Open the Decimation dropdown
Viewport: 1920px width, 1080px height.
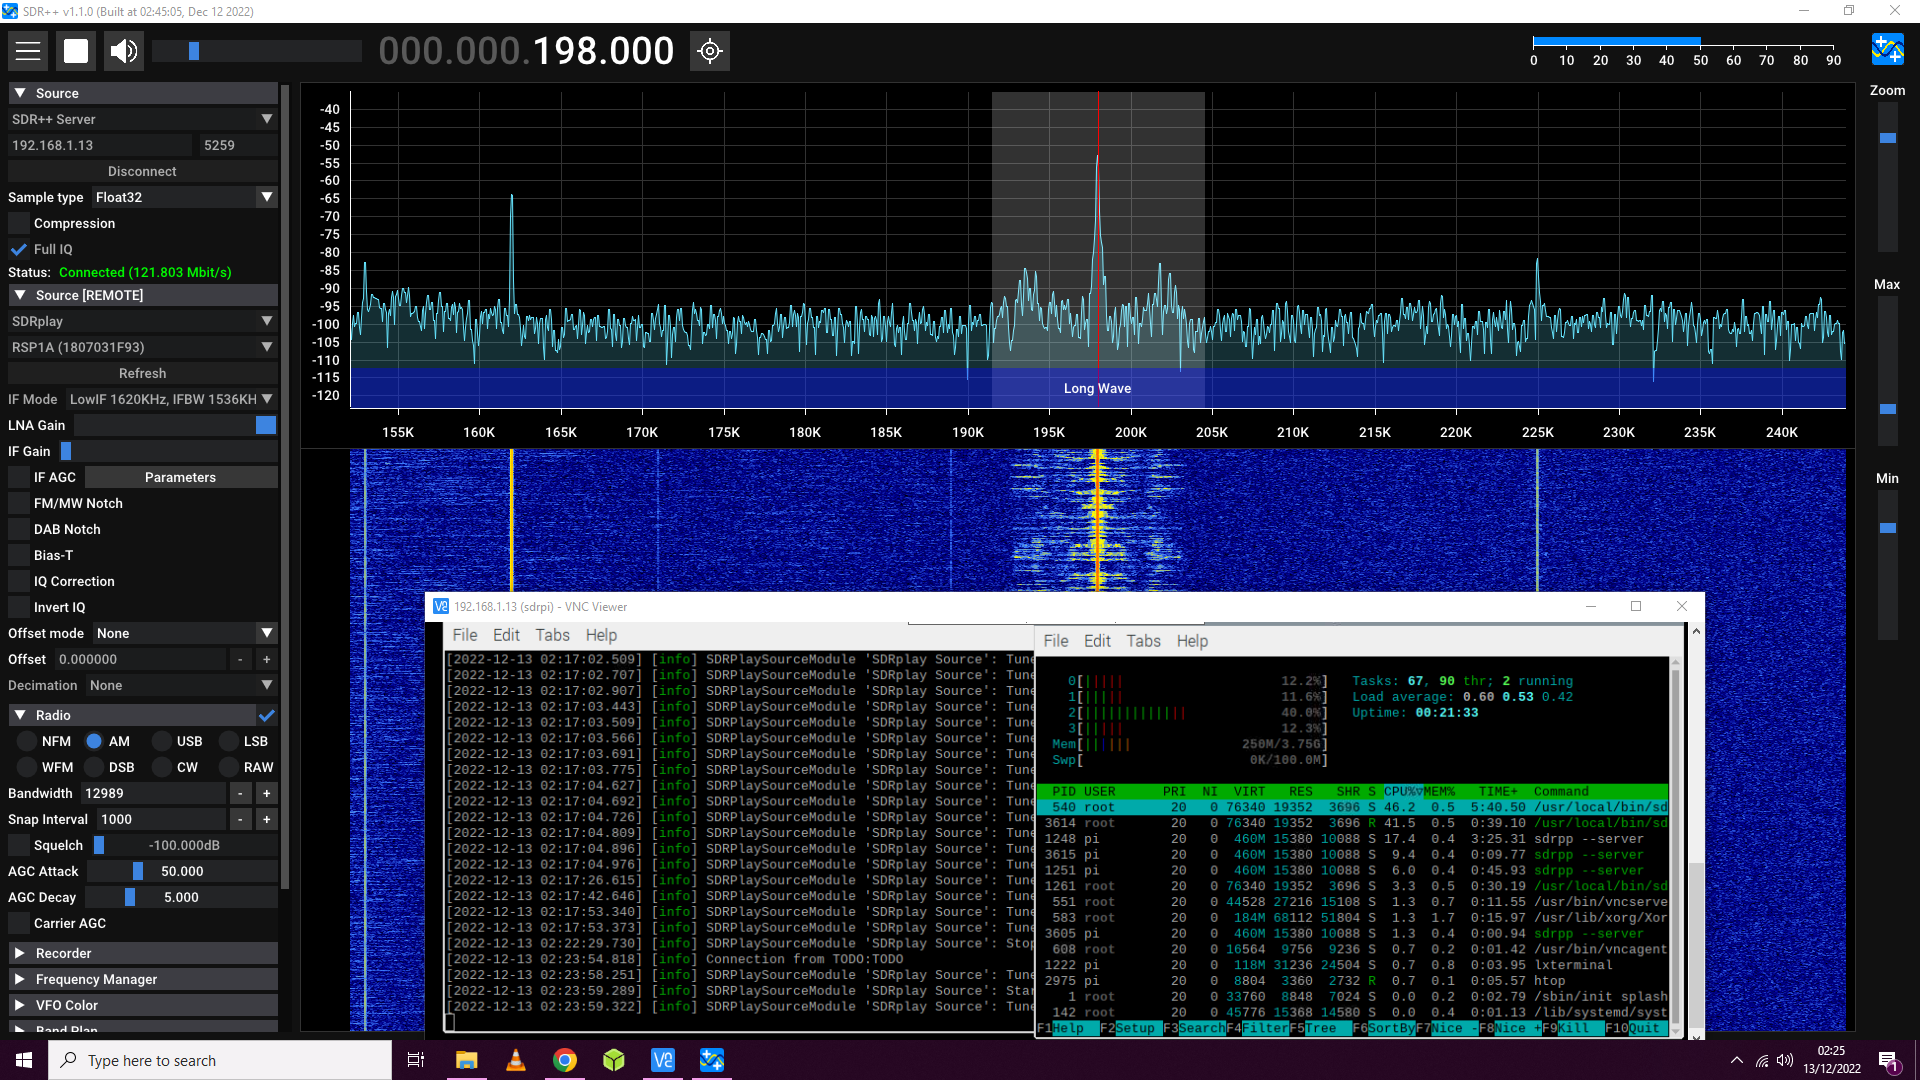click(181, 685)
